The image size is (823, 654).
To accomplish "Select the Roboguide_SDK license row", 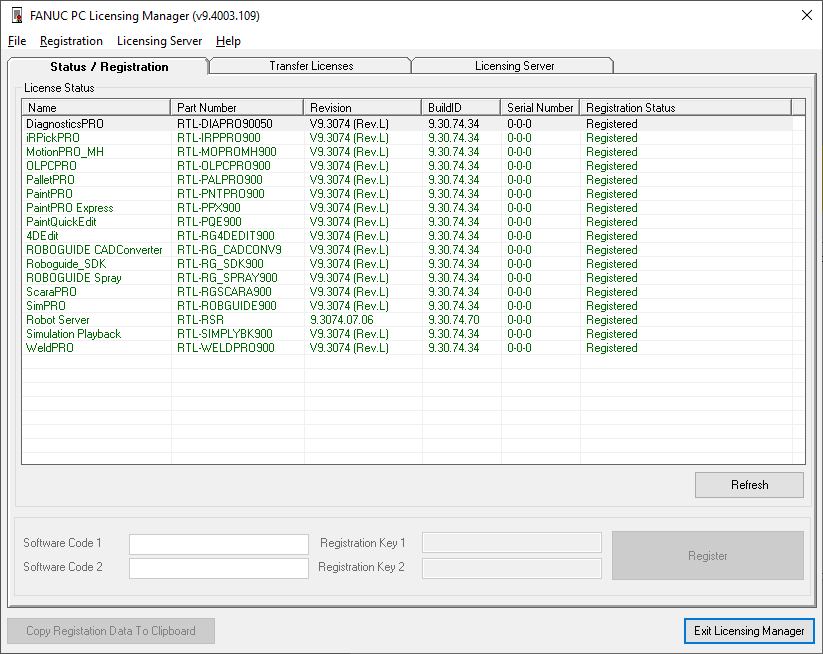I will click(x=407, y=264).
